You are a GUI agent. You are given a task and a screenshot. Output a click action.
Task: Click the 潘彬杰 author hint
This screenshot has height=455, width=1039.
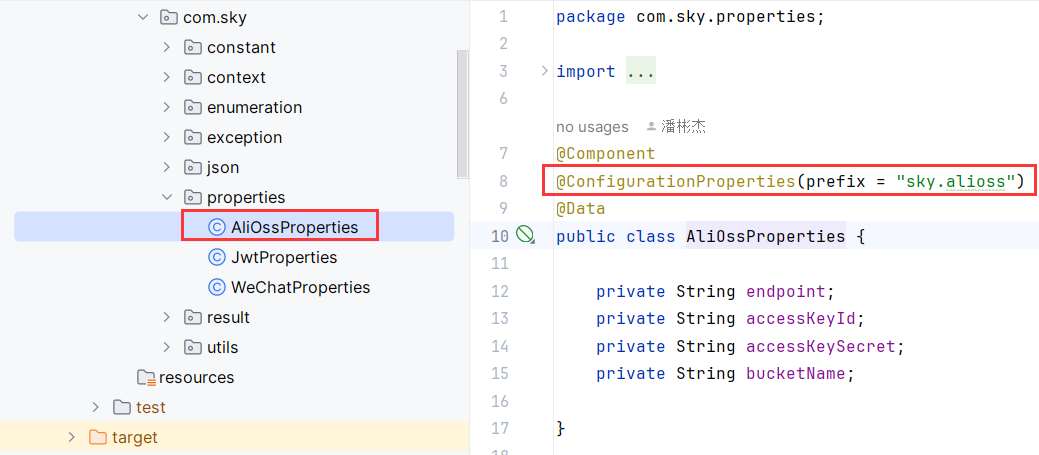[x=683, y=126]
